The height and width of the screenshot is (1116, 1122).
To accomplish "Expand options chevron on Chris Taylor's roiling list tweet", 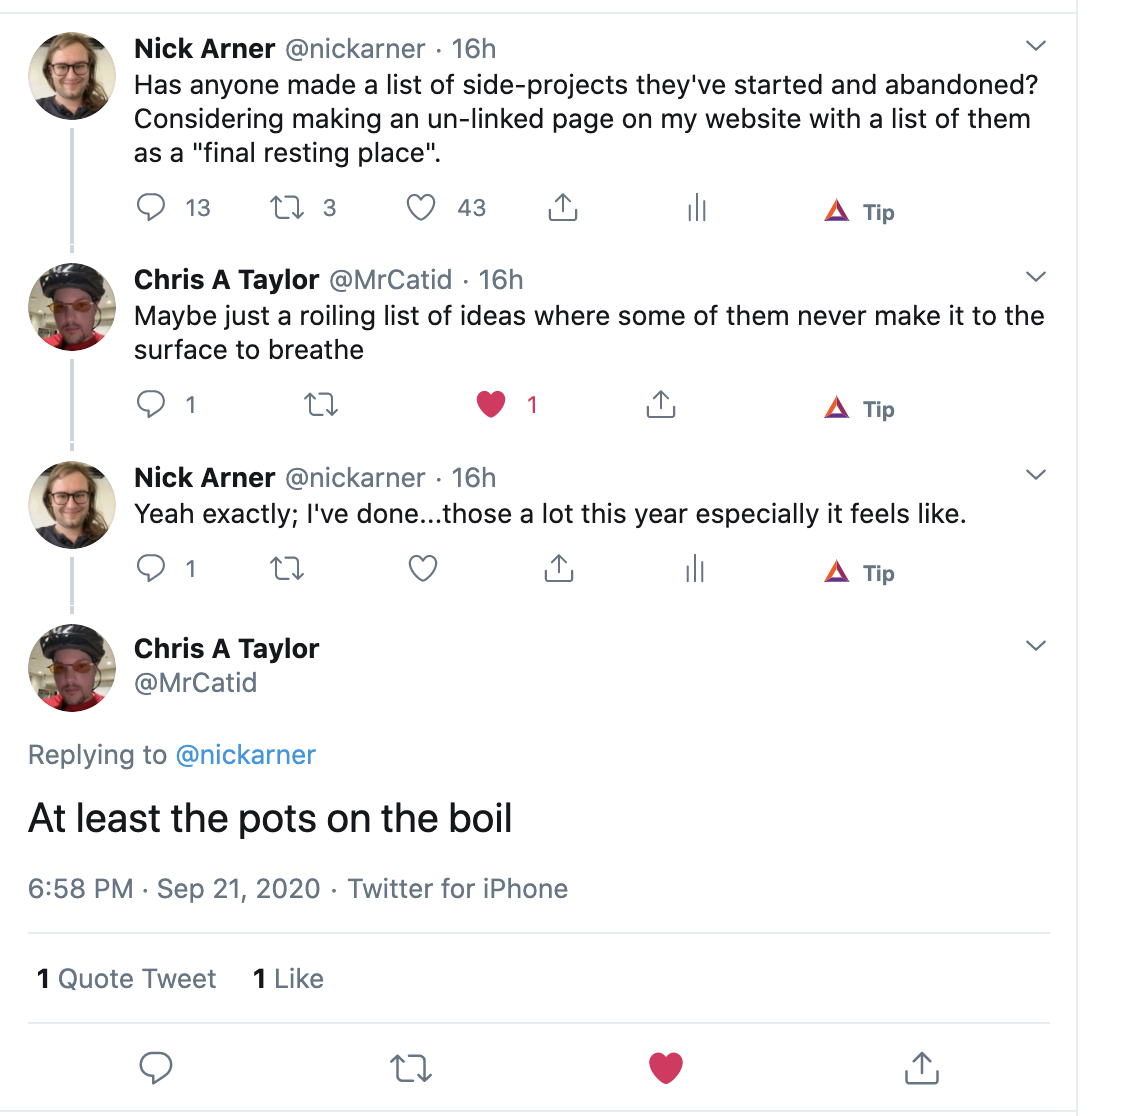I will click(x=1035, y=277).
